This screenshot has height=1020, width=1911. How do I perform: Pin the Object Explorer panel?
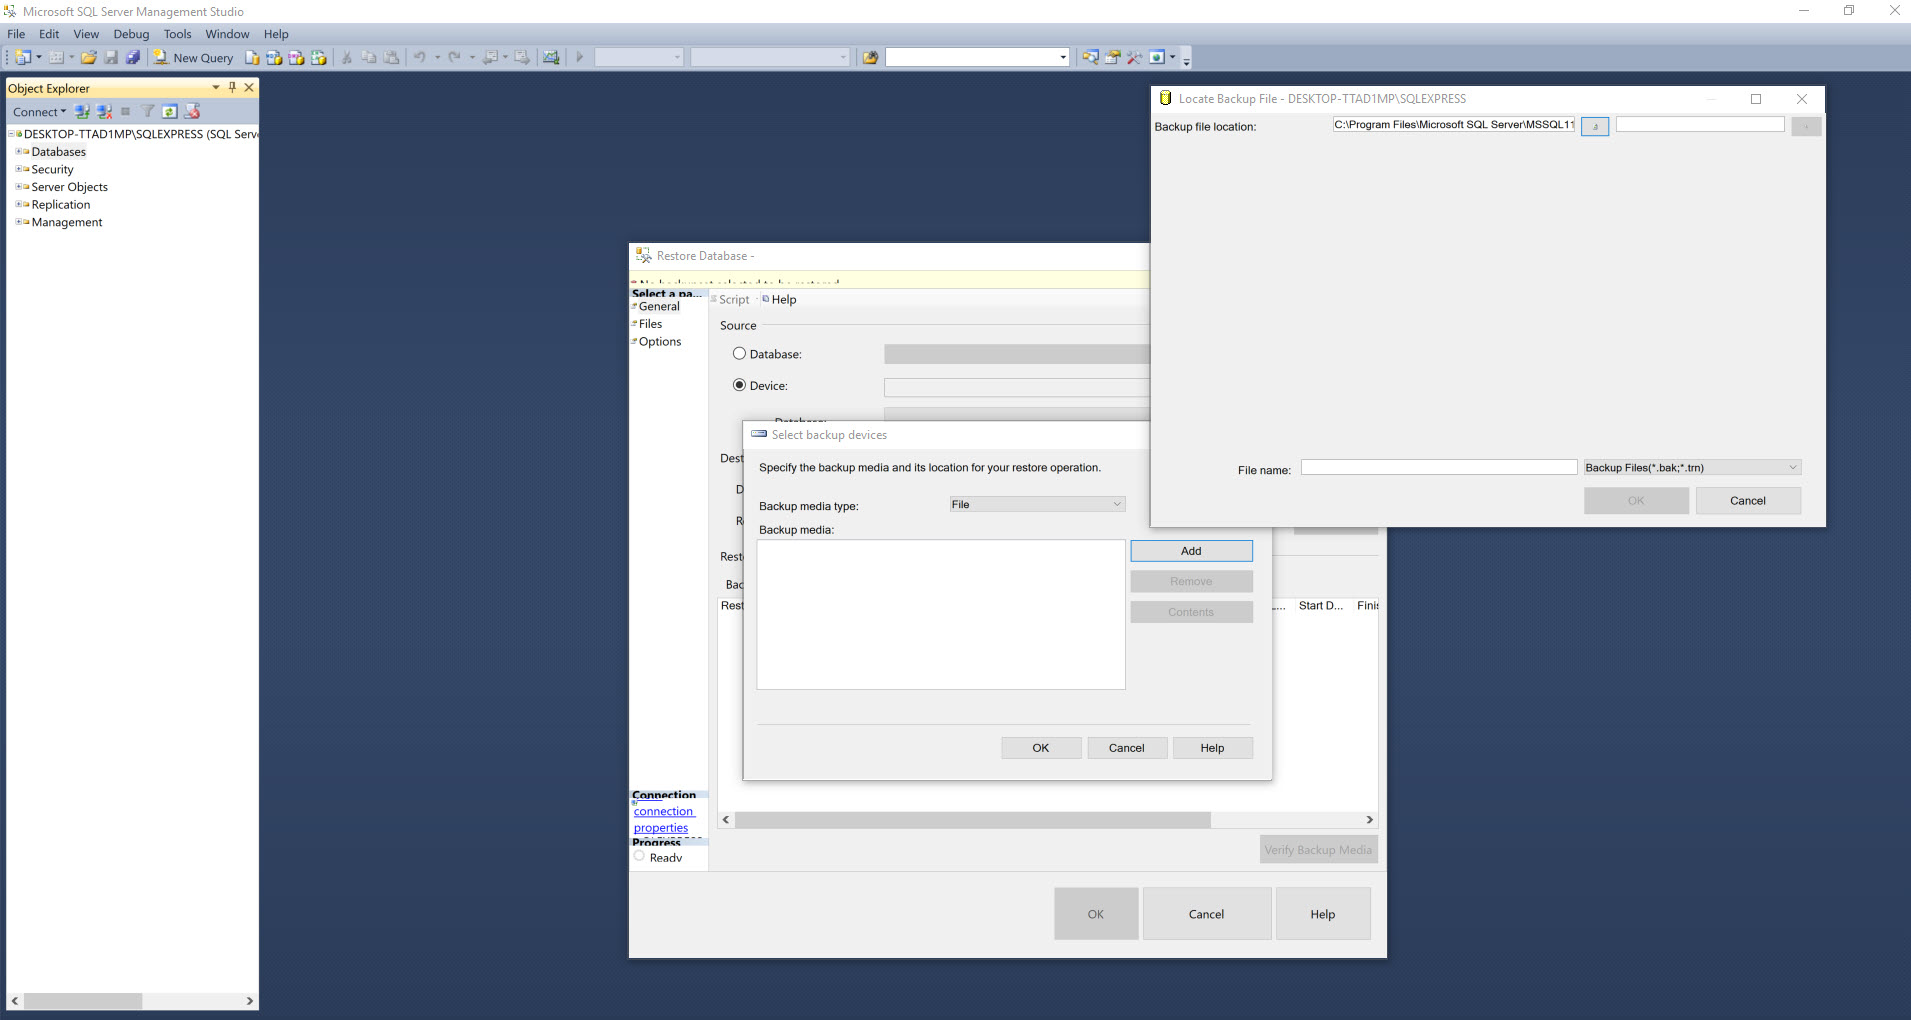pos(232,88)
